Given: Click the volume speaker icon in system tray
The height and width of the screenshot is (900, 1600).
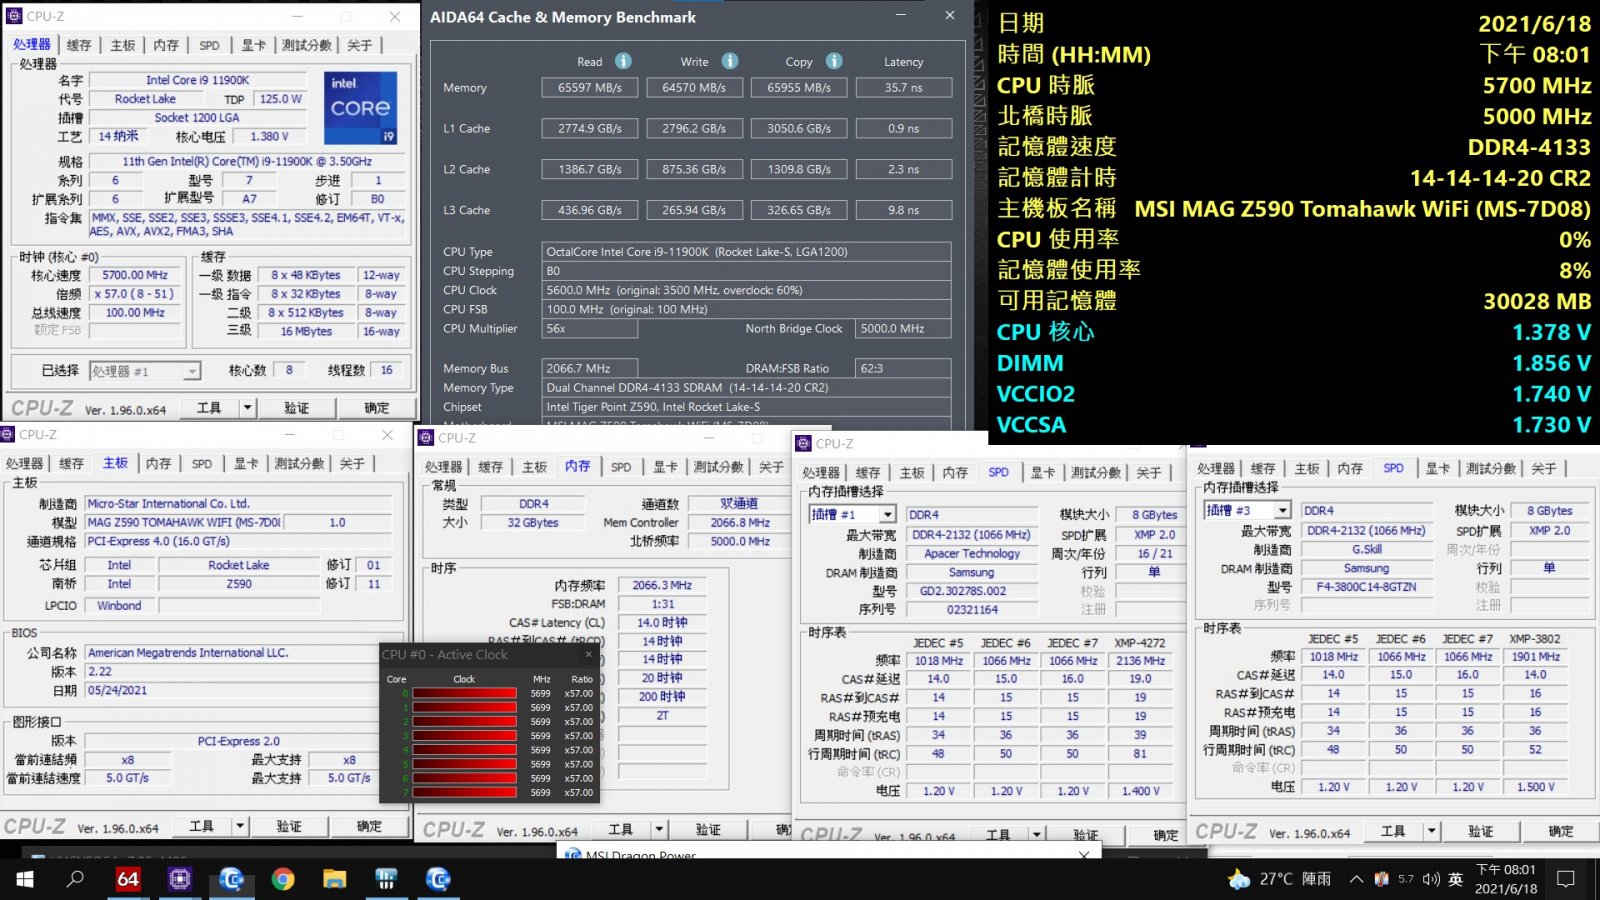Looking at the screenshot, I should [1431, 879].
